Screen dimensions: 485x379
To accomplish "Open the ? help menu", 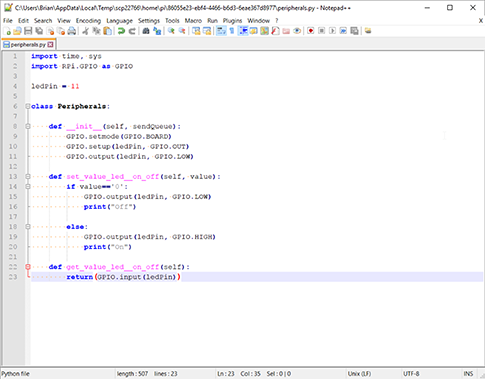I will point(276,21).
